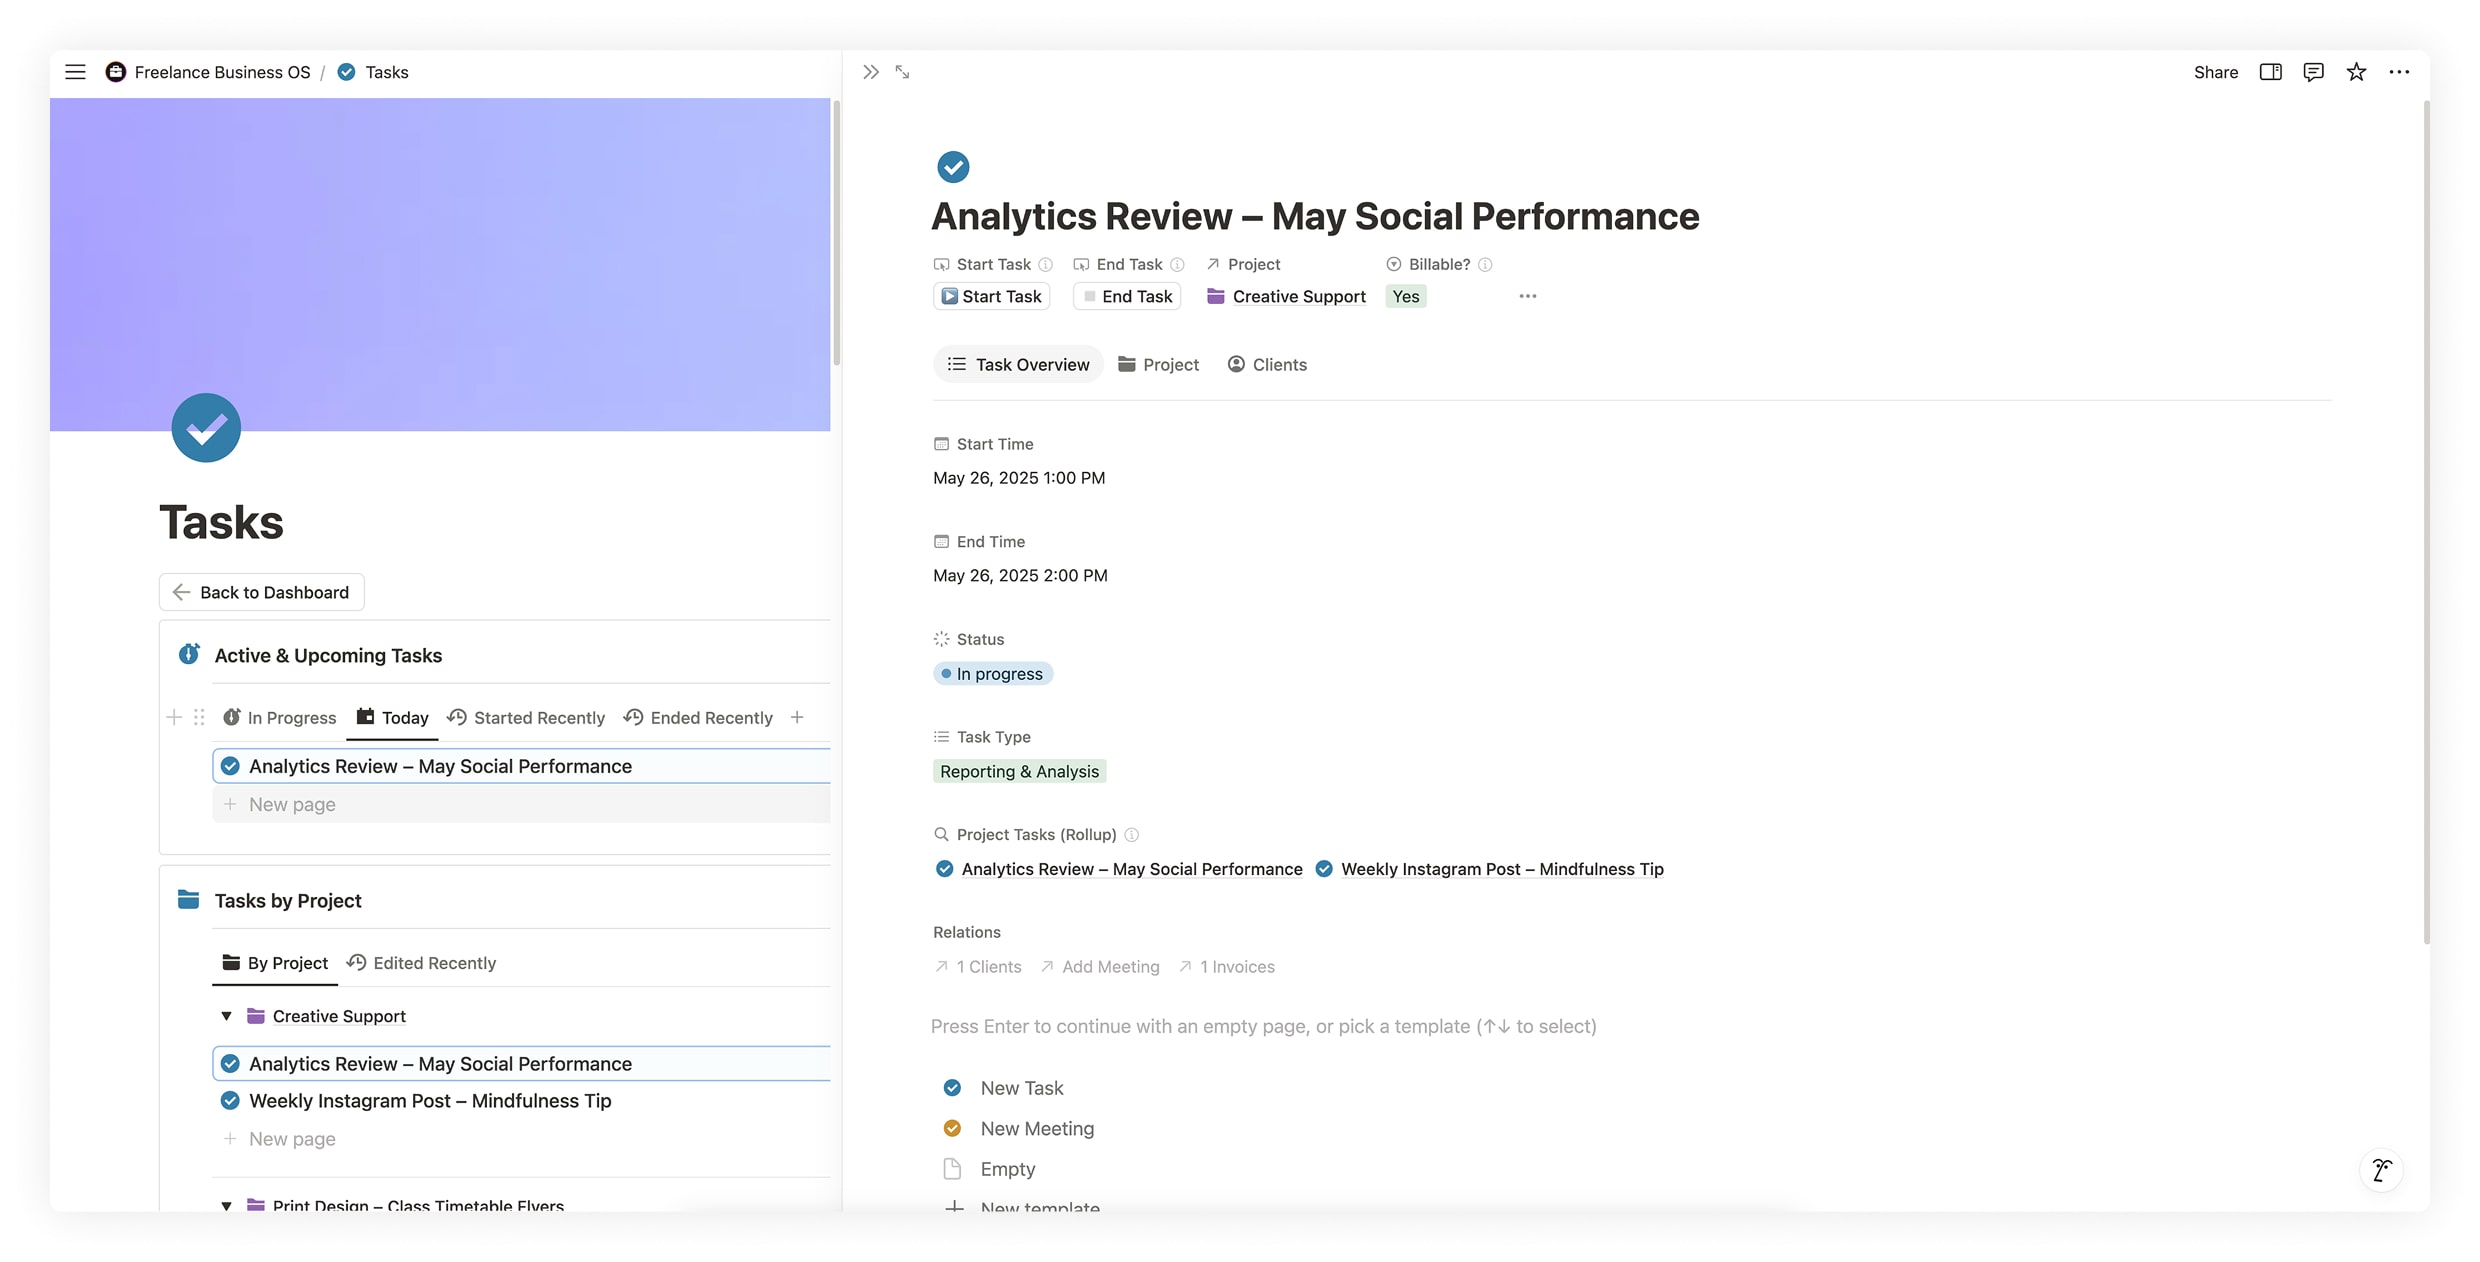The image size is (2480, 1262).
Task: Expand the Print Design project group triangle
Action: [x=227, y=1205]
